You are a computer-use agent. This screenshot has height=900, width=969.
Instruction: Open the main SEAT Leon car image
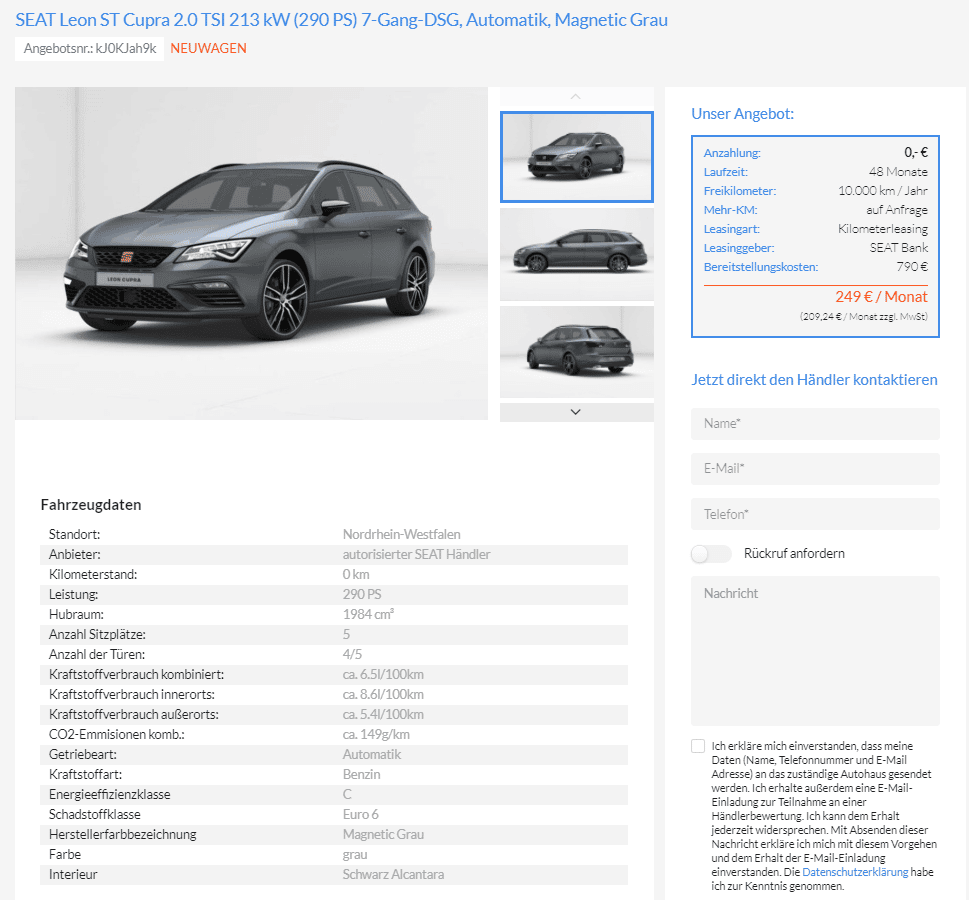point(252,253)
